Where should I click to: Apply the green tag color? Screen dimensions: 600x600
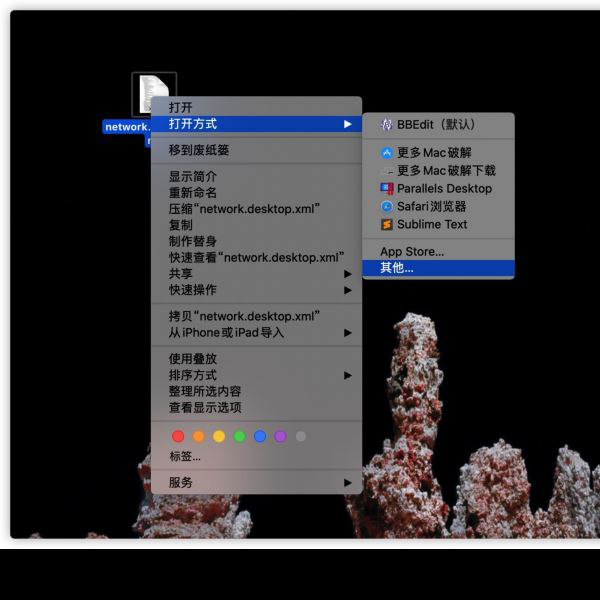point(239,436)
